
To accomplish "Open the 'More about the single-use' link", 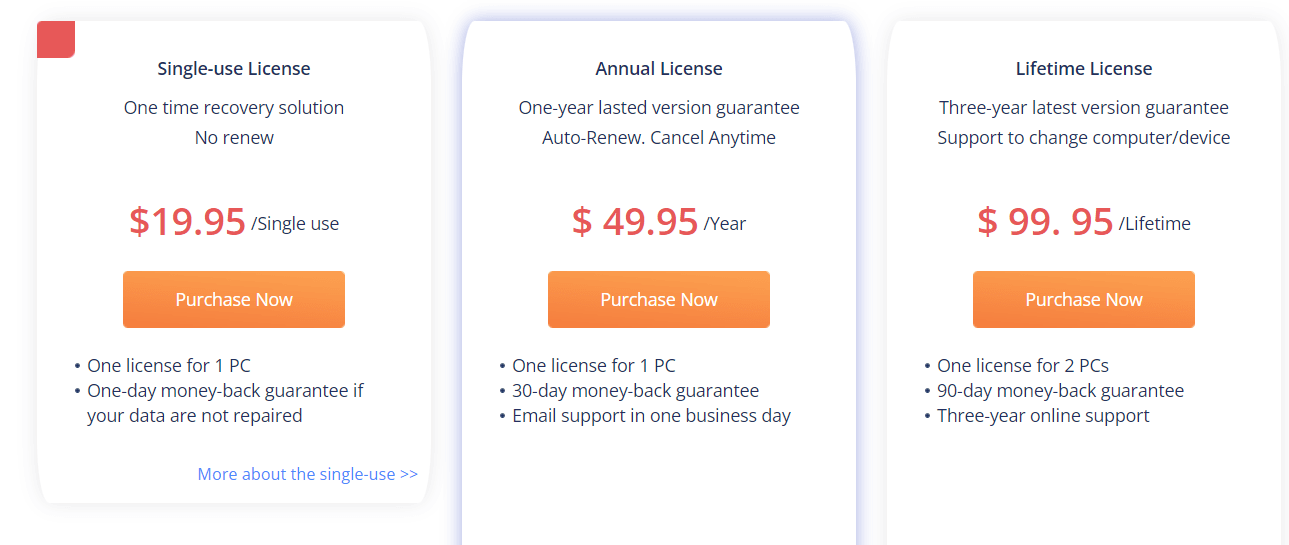I will point(308,474).
